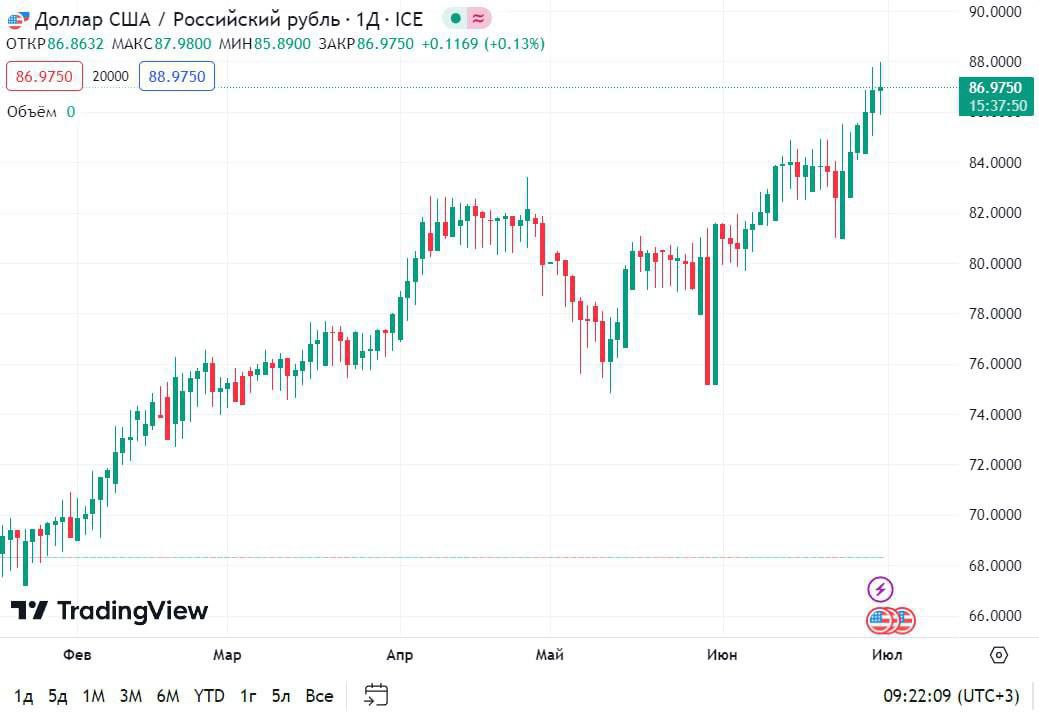
Task: Click the purple lightning event marker
Action: point(880,589)
